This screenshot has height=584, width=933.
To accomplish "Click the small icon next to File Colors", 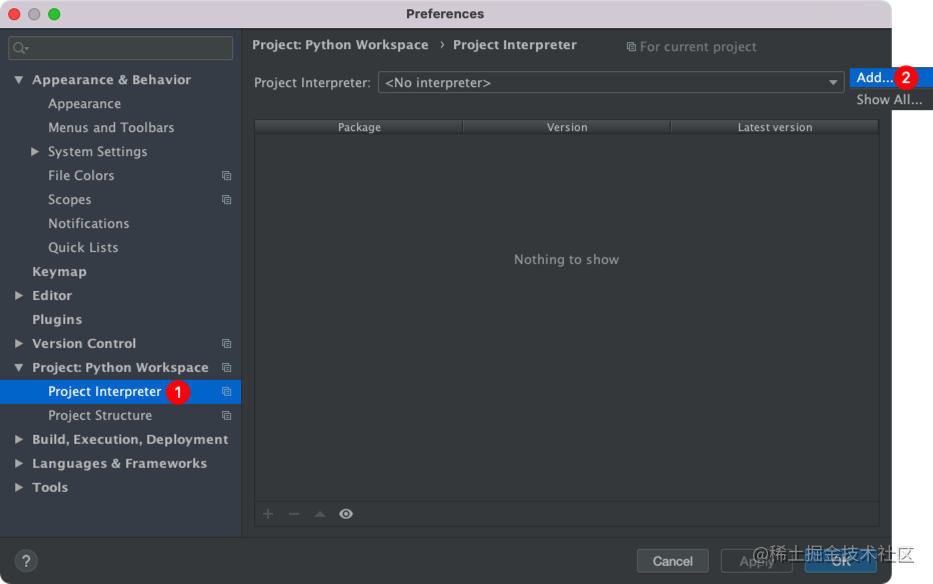I will point(227,175).
